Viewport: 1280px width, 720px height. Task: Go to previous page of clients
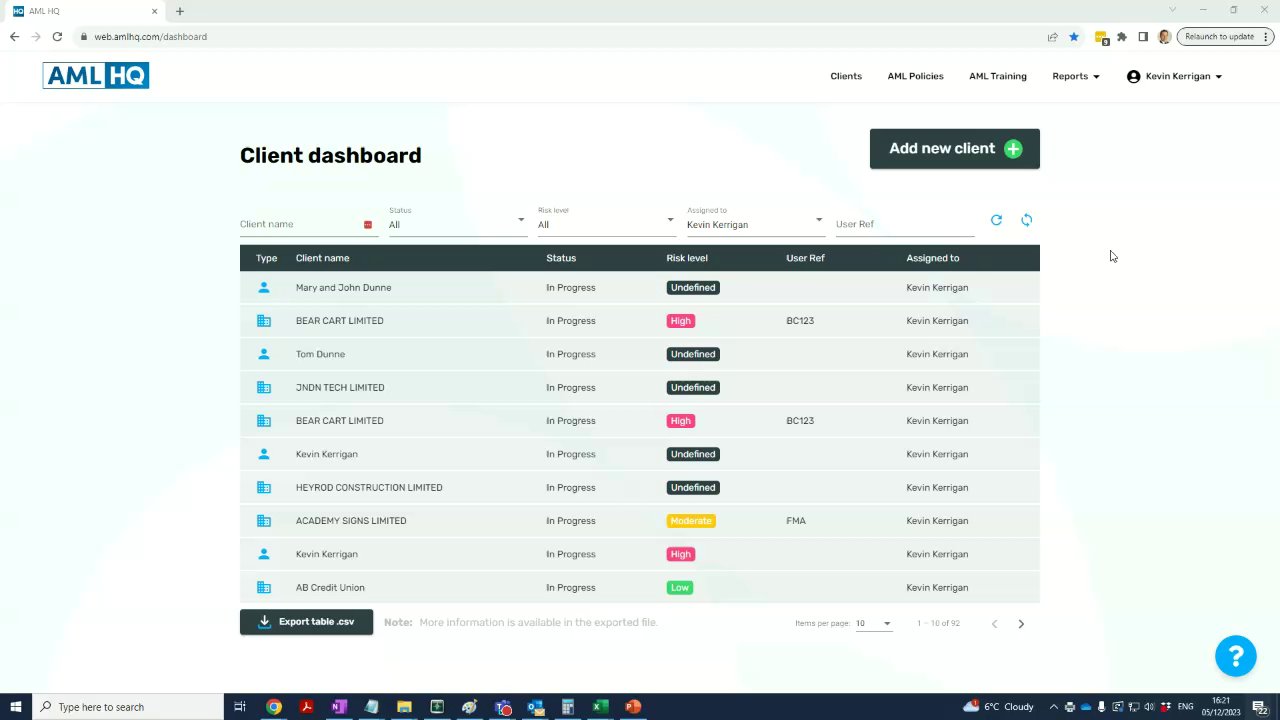pos(994,624)
